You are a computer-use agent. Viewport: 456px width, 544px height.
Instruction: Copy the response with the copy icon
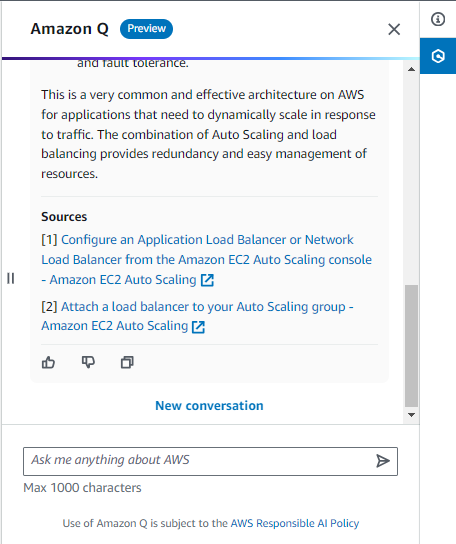click(x=127, y=362)
